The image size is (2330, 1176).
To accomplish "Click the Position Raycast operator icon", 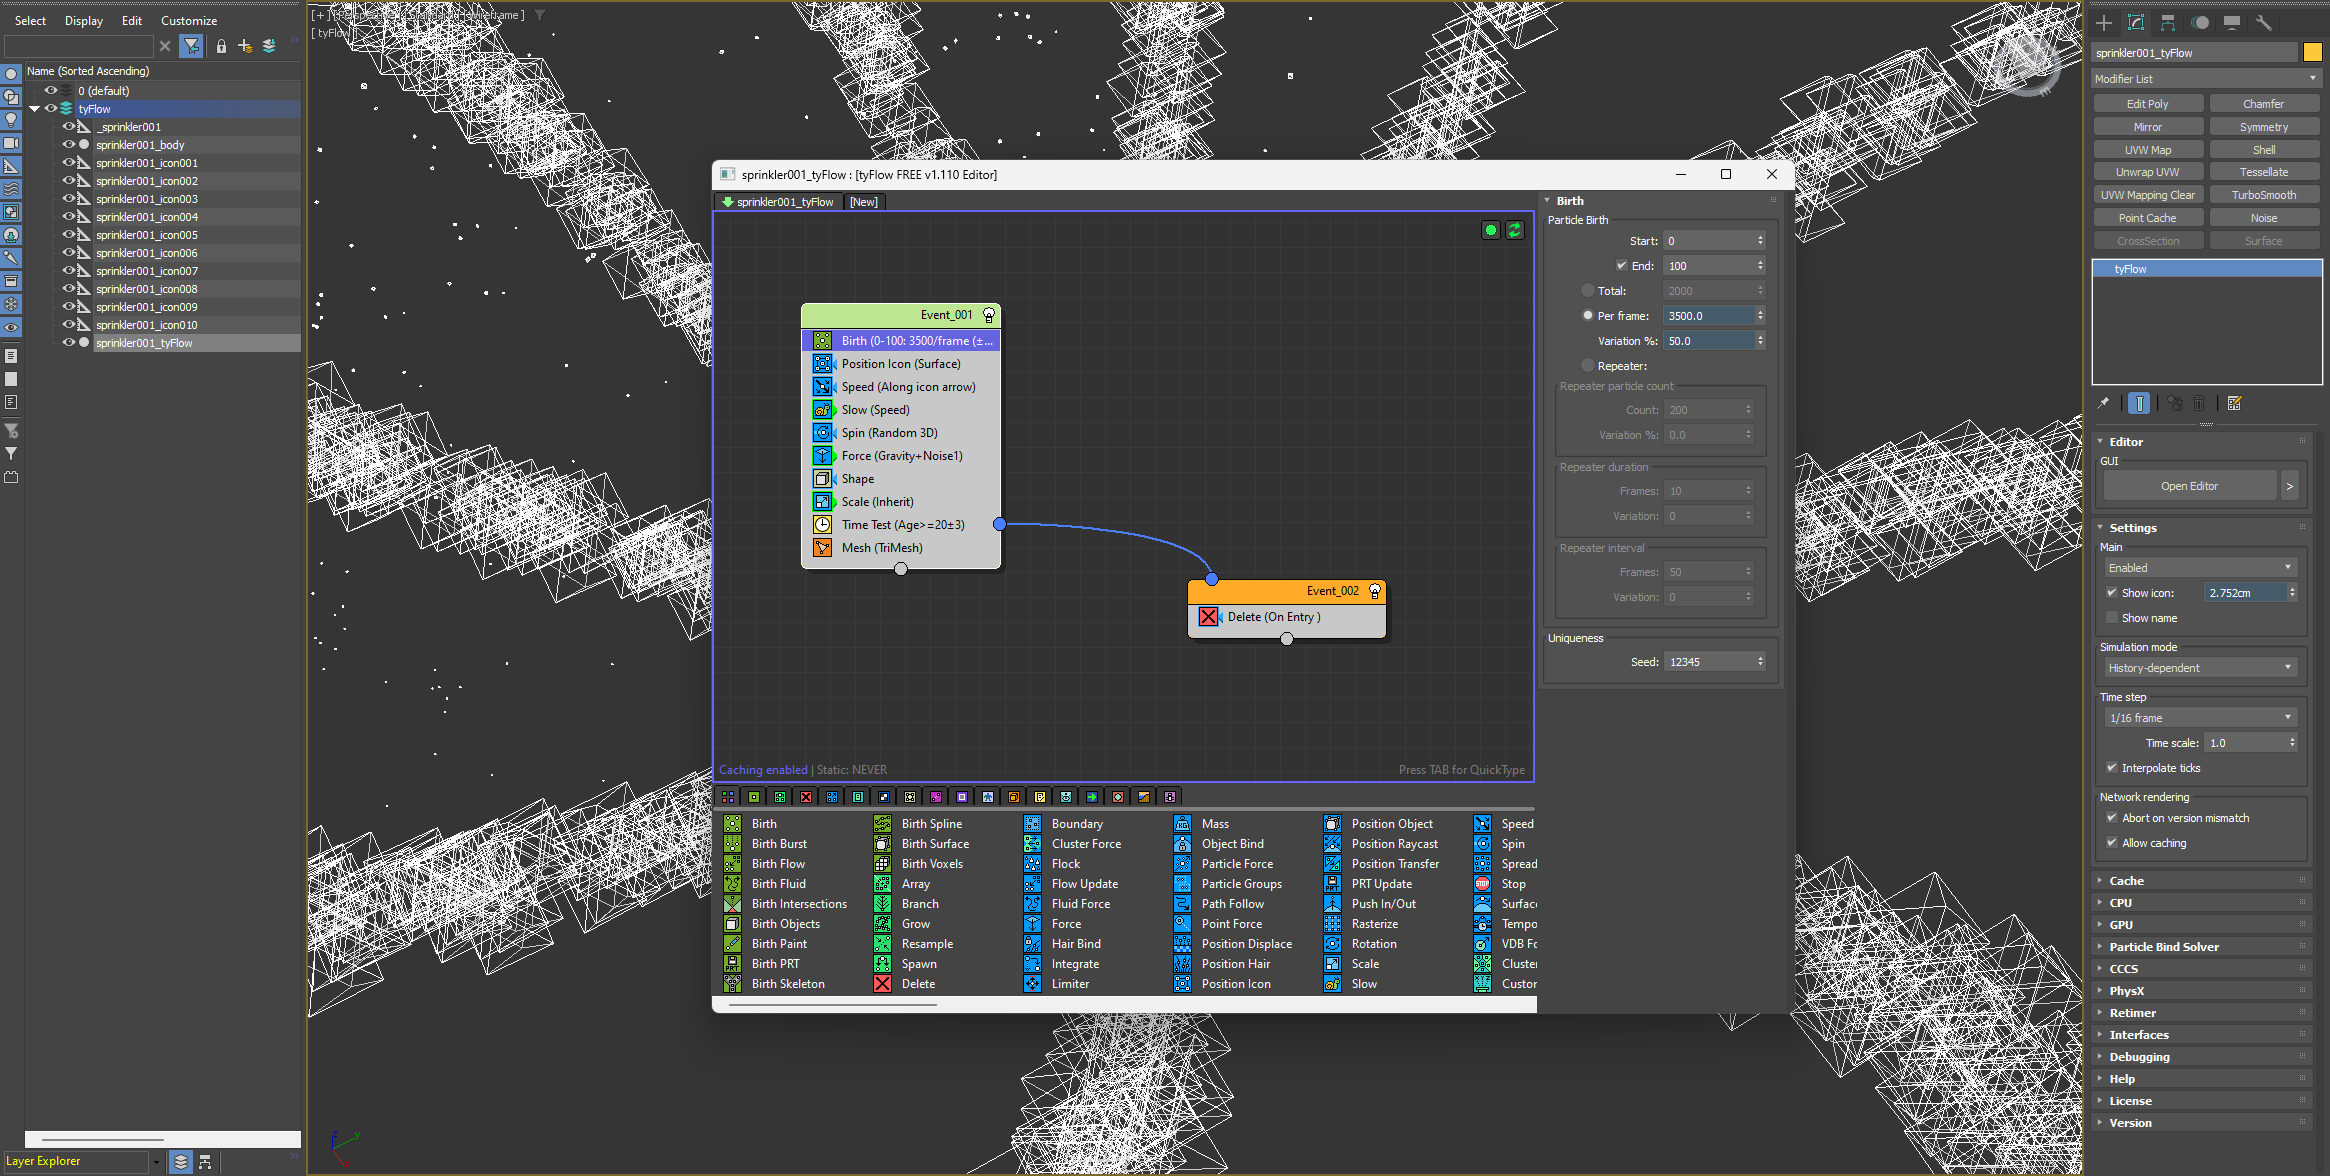I will pyautogui.click(x=1332, y=844).
